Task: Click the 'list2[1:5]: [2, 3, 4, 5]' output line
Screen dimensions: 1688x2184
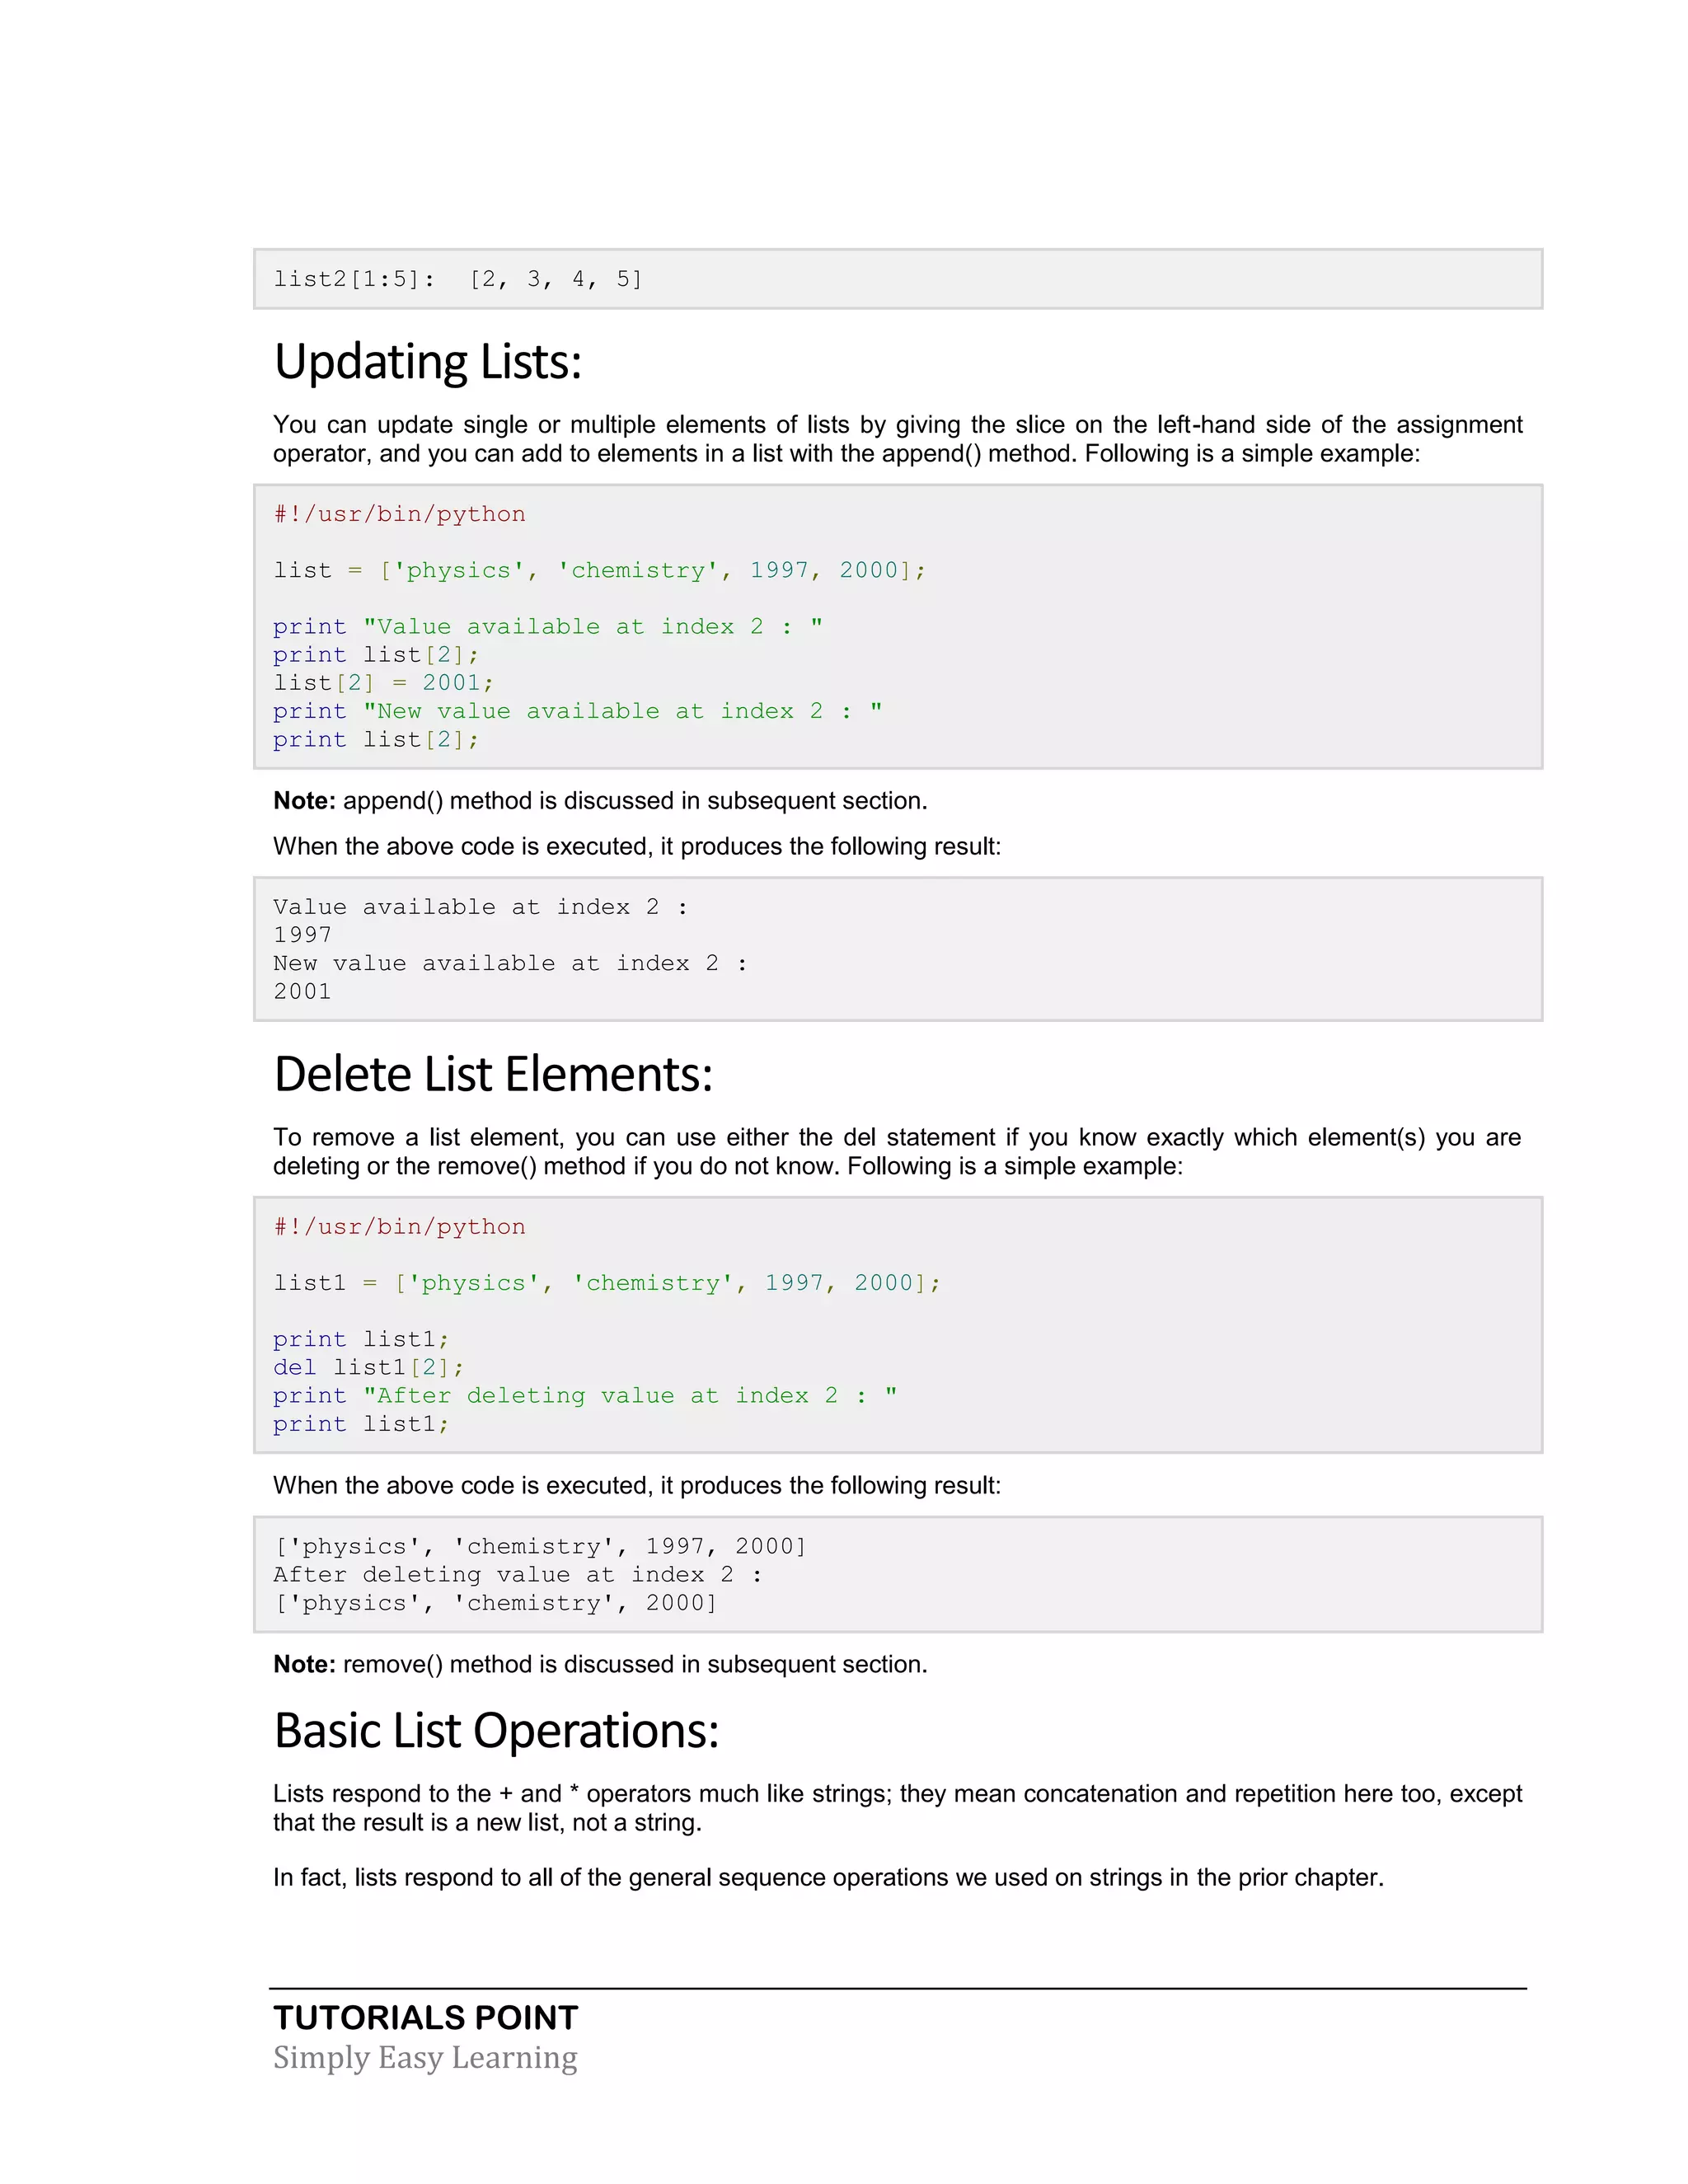Action: coord(458,279)
